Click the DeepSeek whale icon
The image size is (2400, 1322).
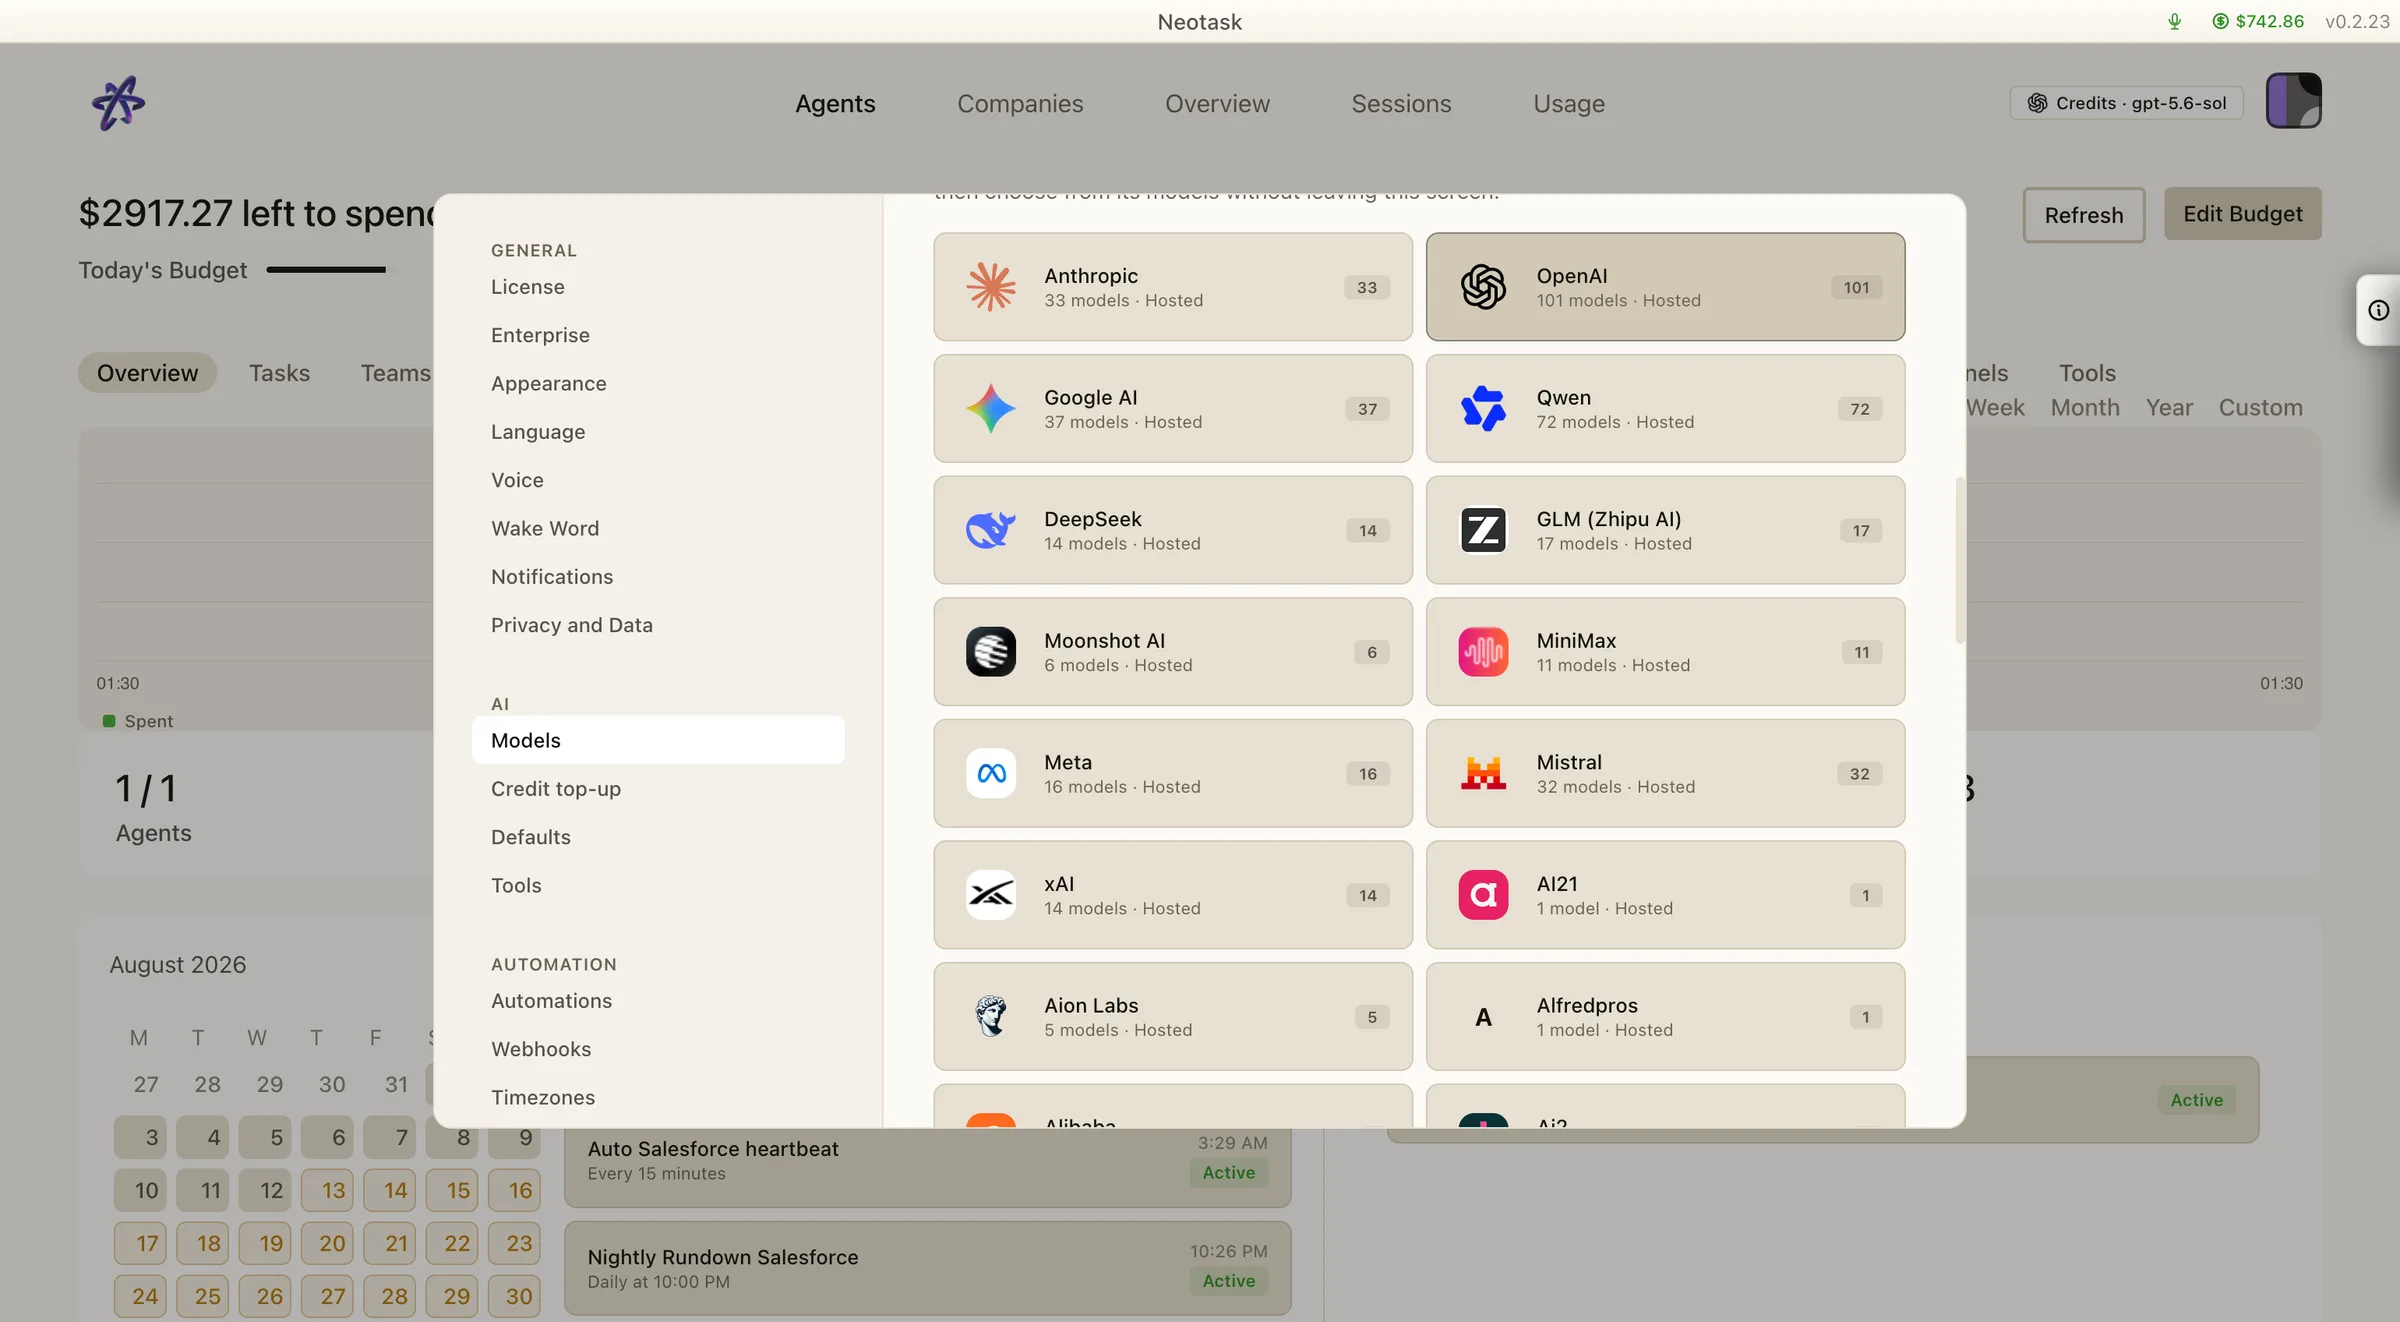(x=990, y=530)
